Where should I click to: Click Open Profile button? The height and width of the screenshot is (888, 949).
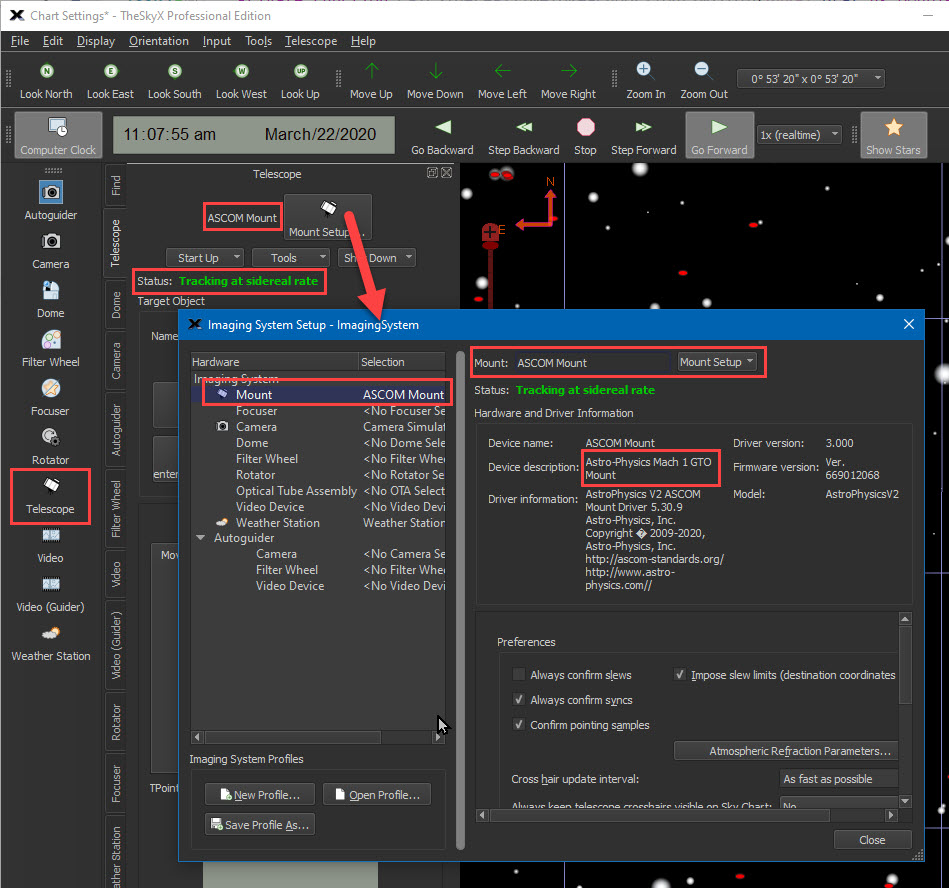click(377, 795)
